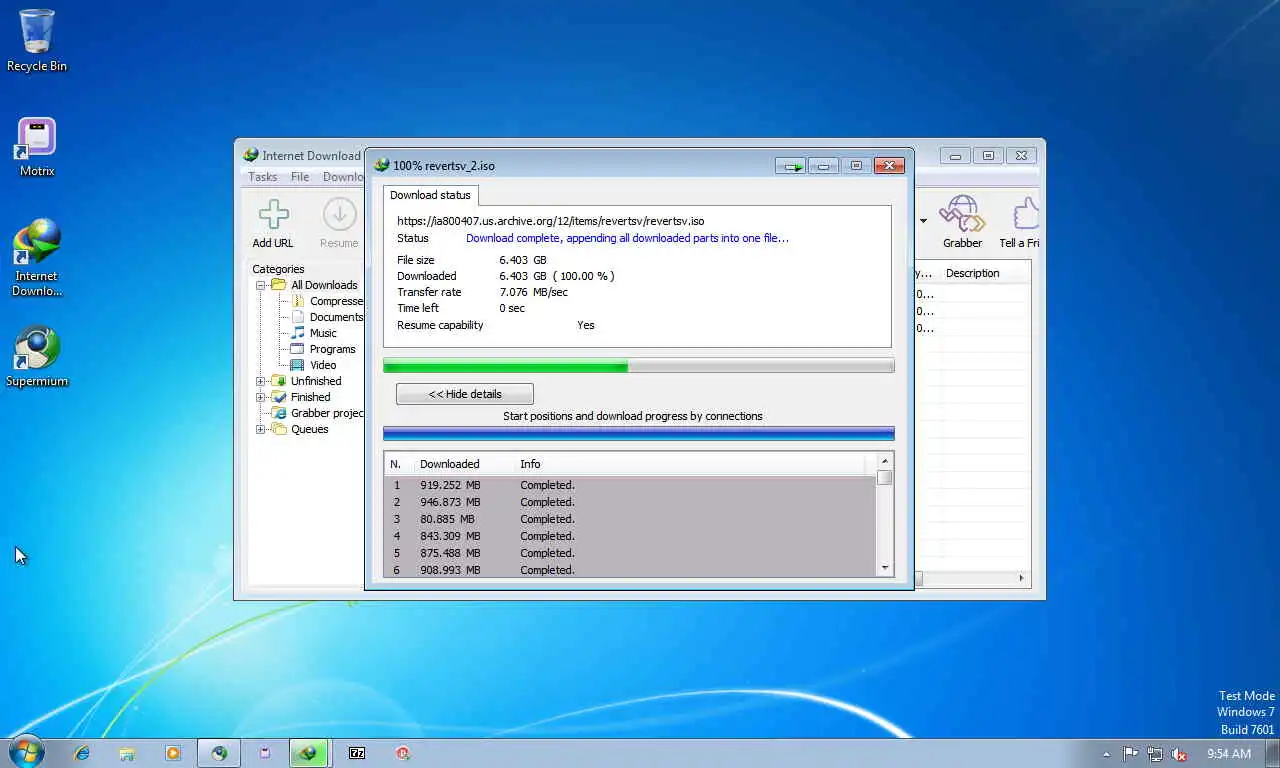
Task: Open the Downloads menu in IDM
Action: tap(343, 177)
